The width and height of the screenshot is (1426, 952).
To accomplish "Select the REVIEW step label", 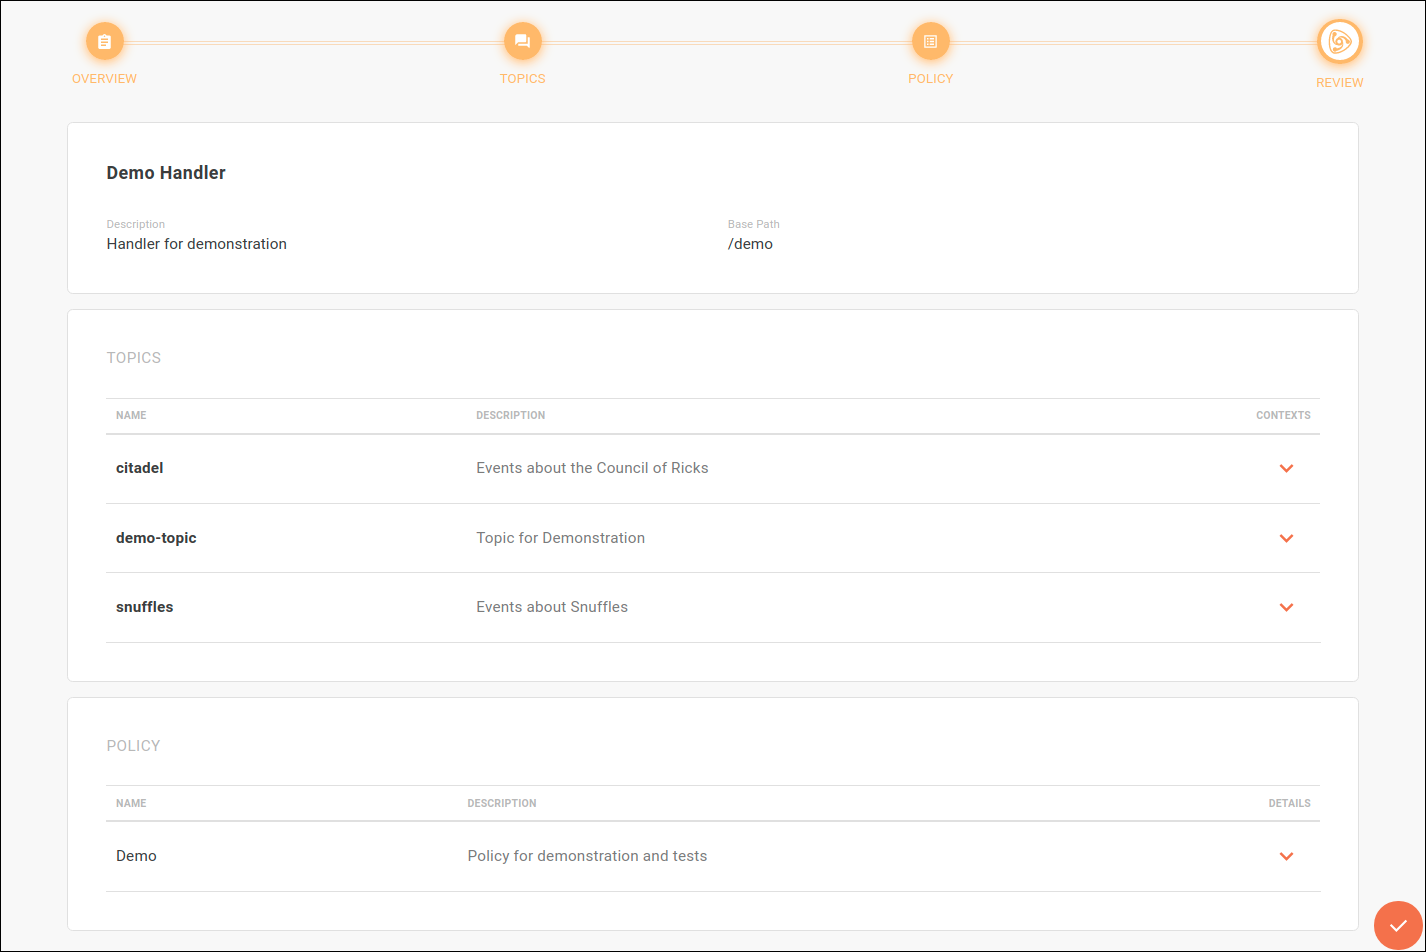I will click(x=1339, y=83).
